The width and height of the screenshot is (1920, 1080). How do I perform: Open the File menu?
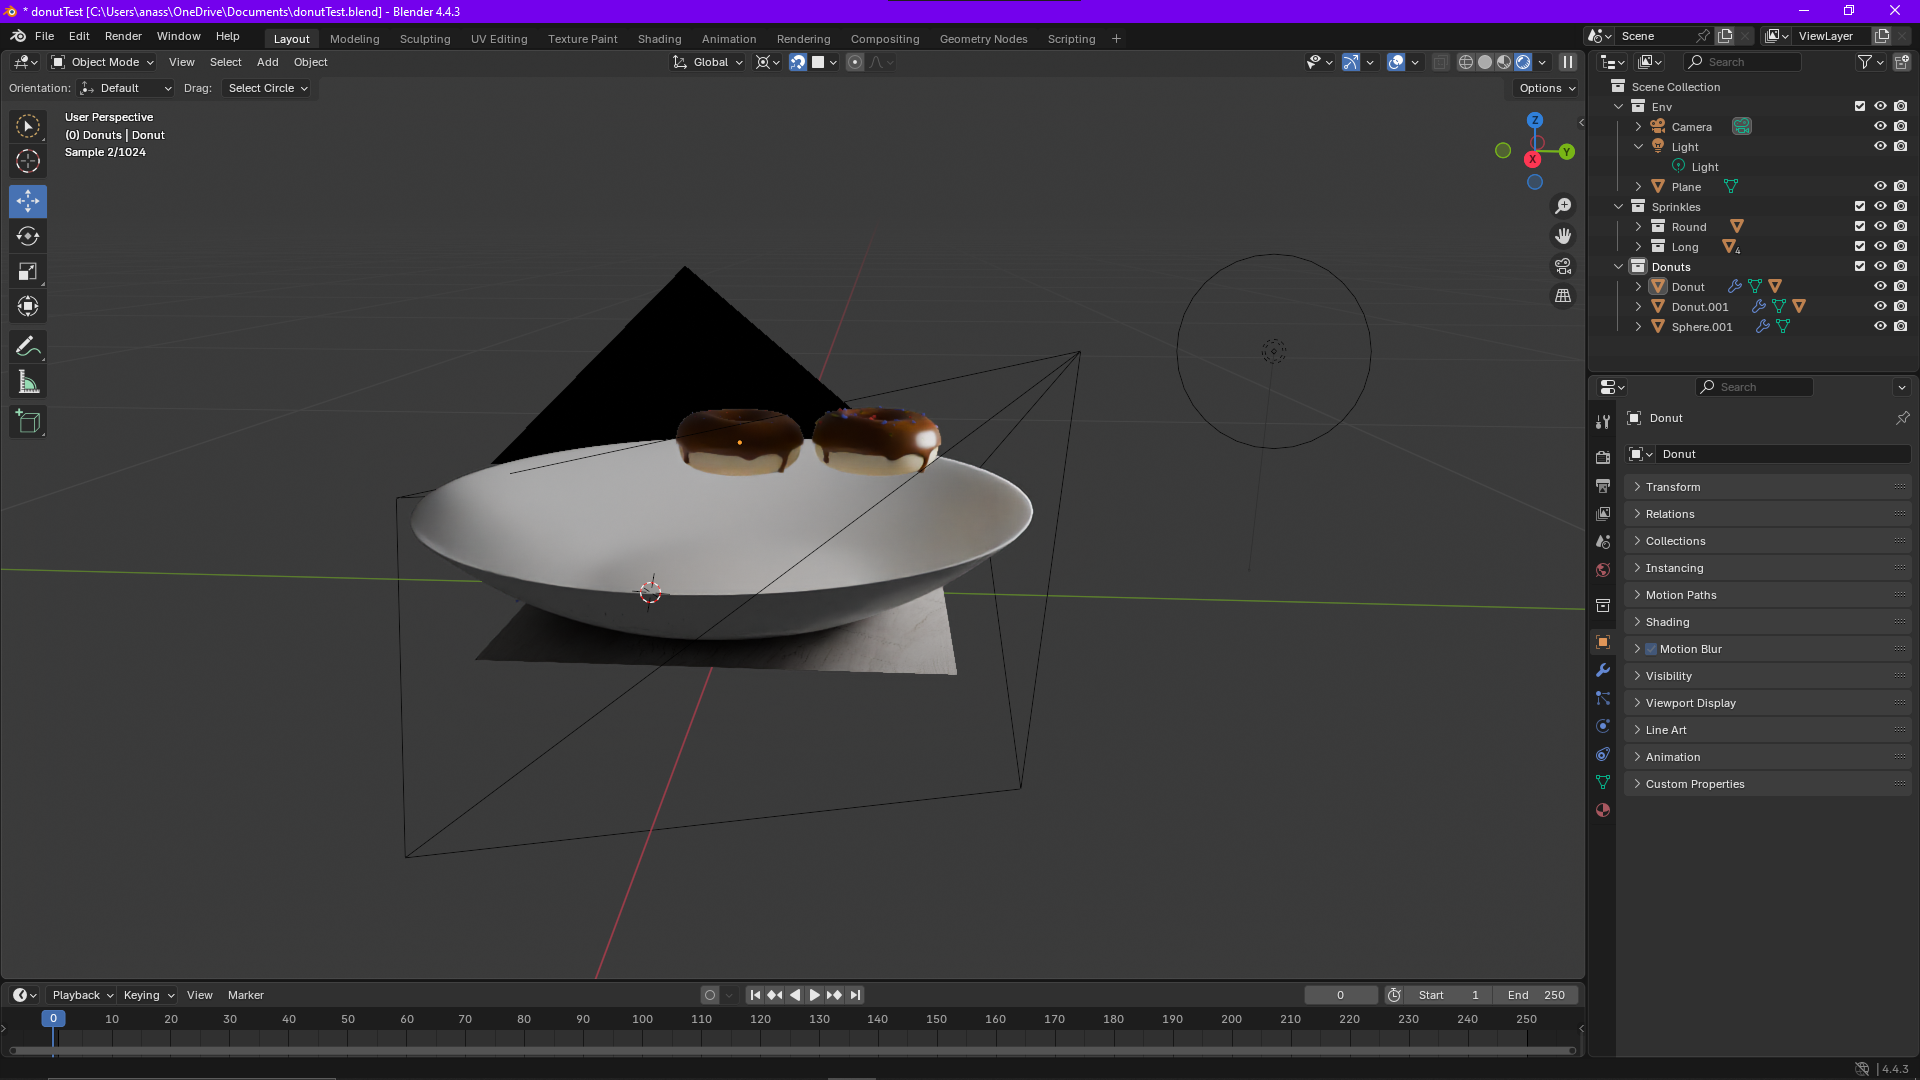[x=44, y=36]
